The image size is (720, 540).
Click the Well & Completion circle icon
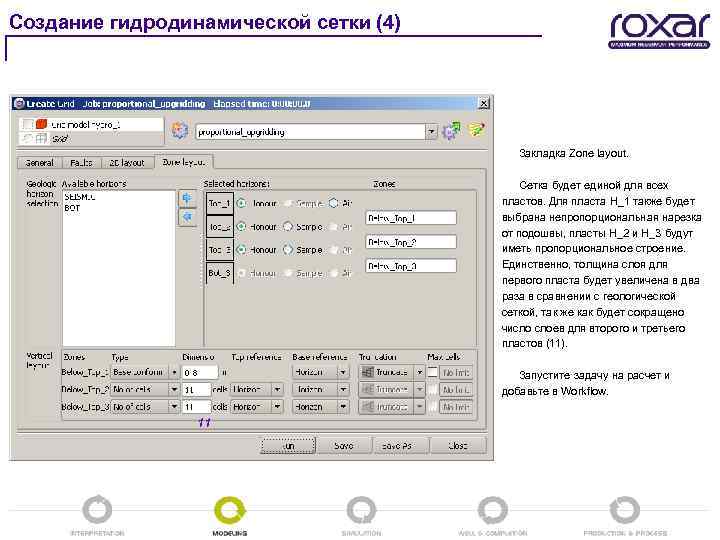coord(493,510)
